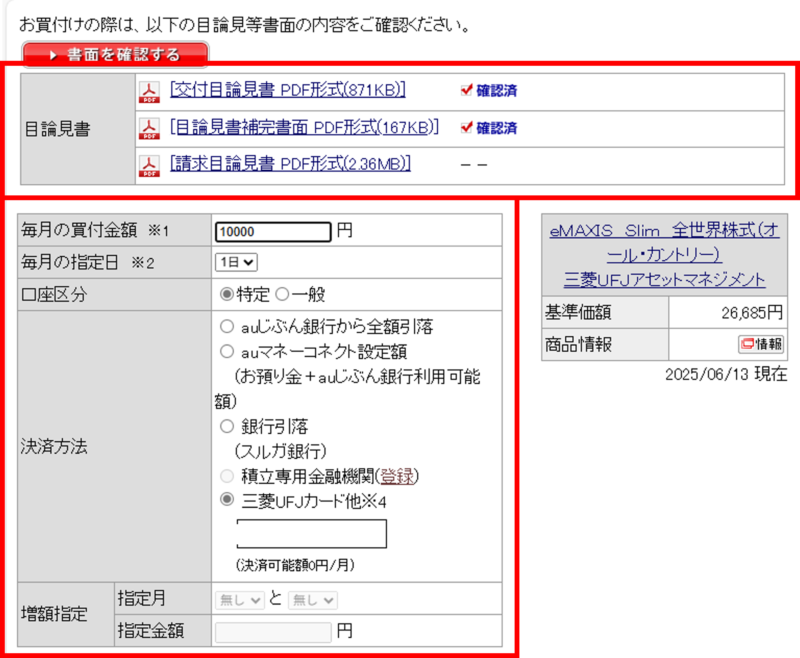The width and height of the screenshot is (800, 658).
Task: Open eMAXIS Slim 全世界株式 fund link
Action: pyautogui.click(x=664, y=242)
